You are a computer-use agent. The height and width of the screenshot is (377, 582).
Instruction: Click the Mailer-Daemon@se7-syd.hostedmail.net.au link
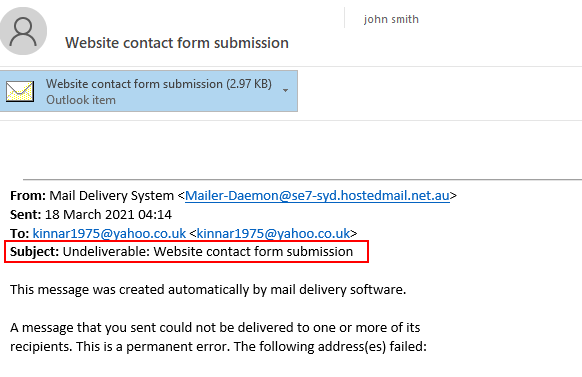[x=317, y=196]
